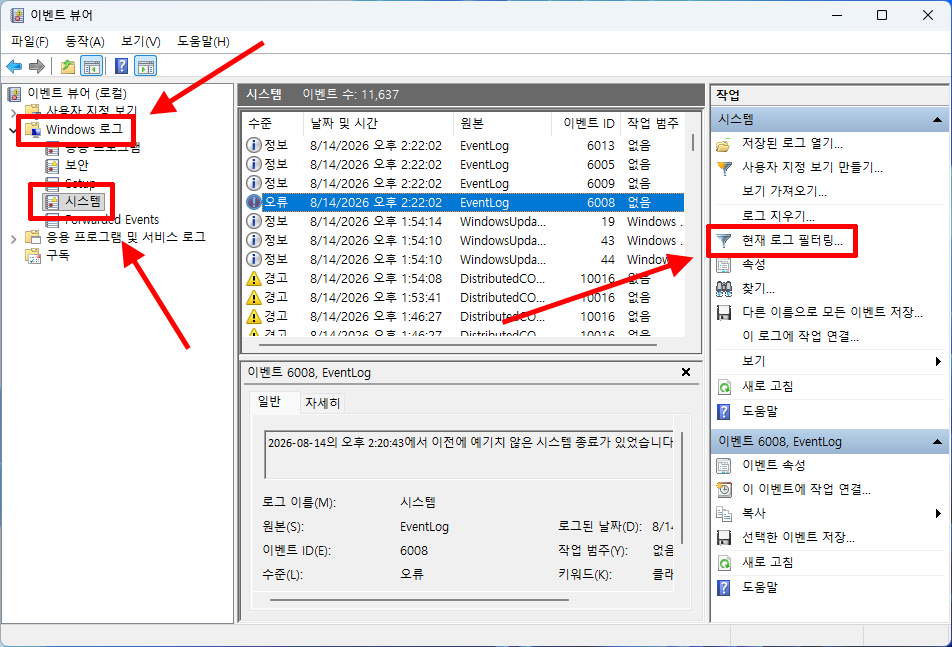Click the 찾기 binoculars icon

pyautogui.click(x=724, y=289)
